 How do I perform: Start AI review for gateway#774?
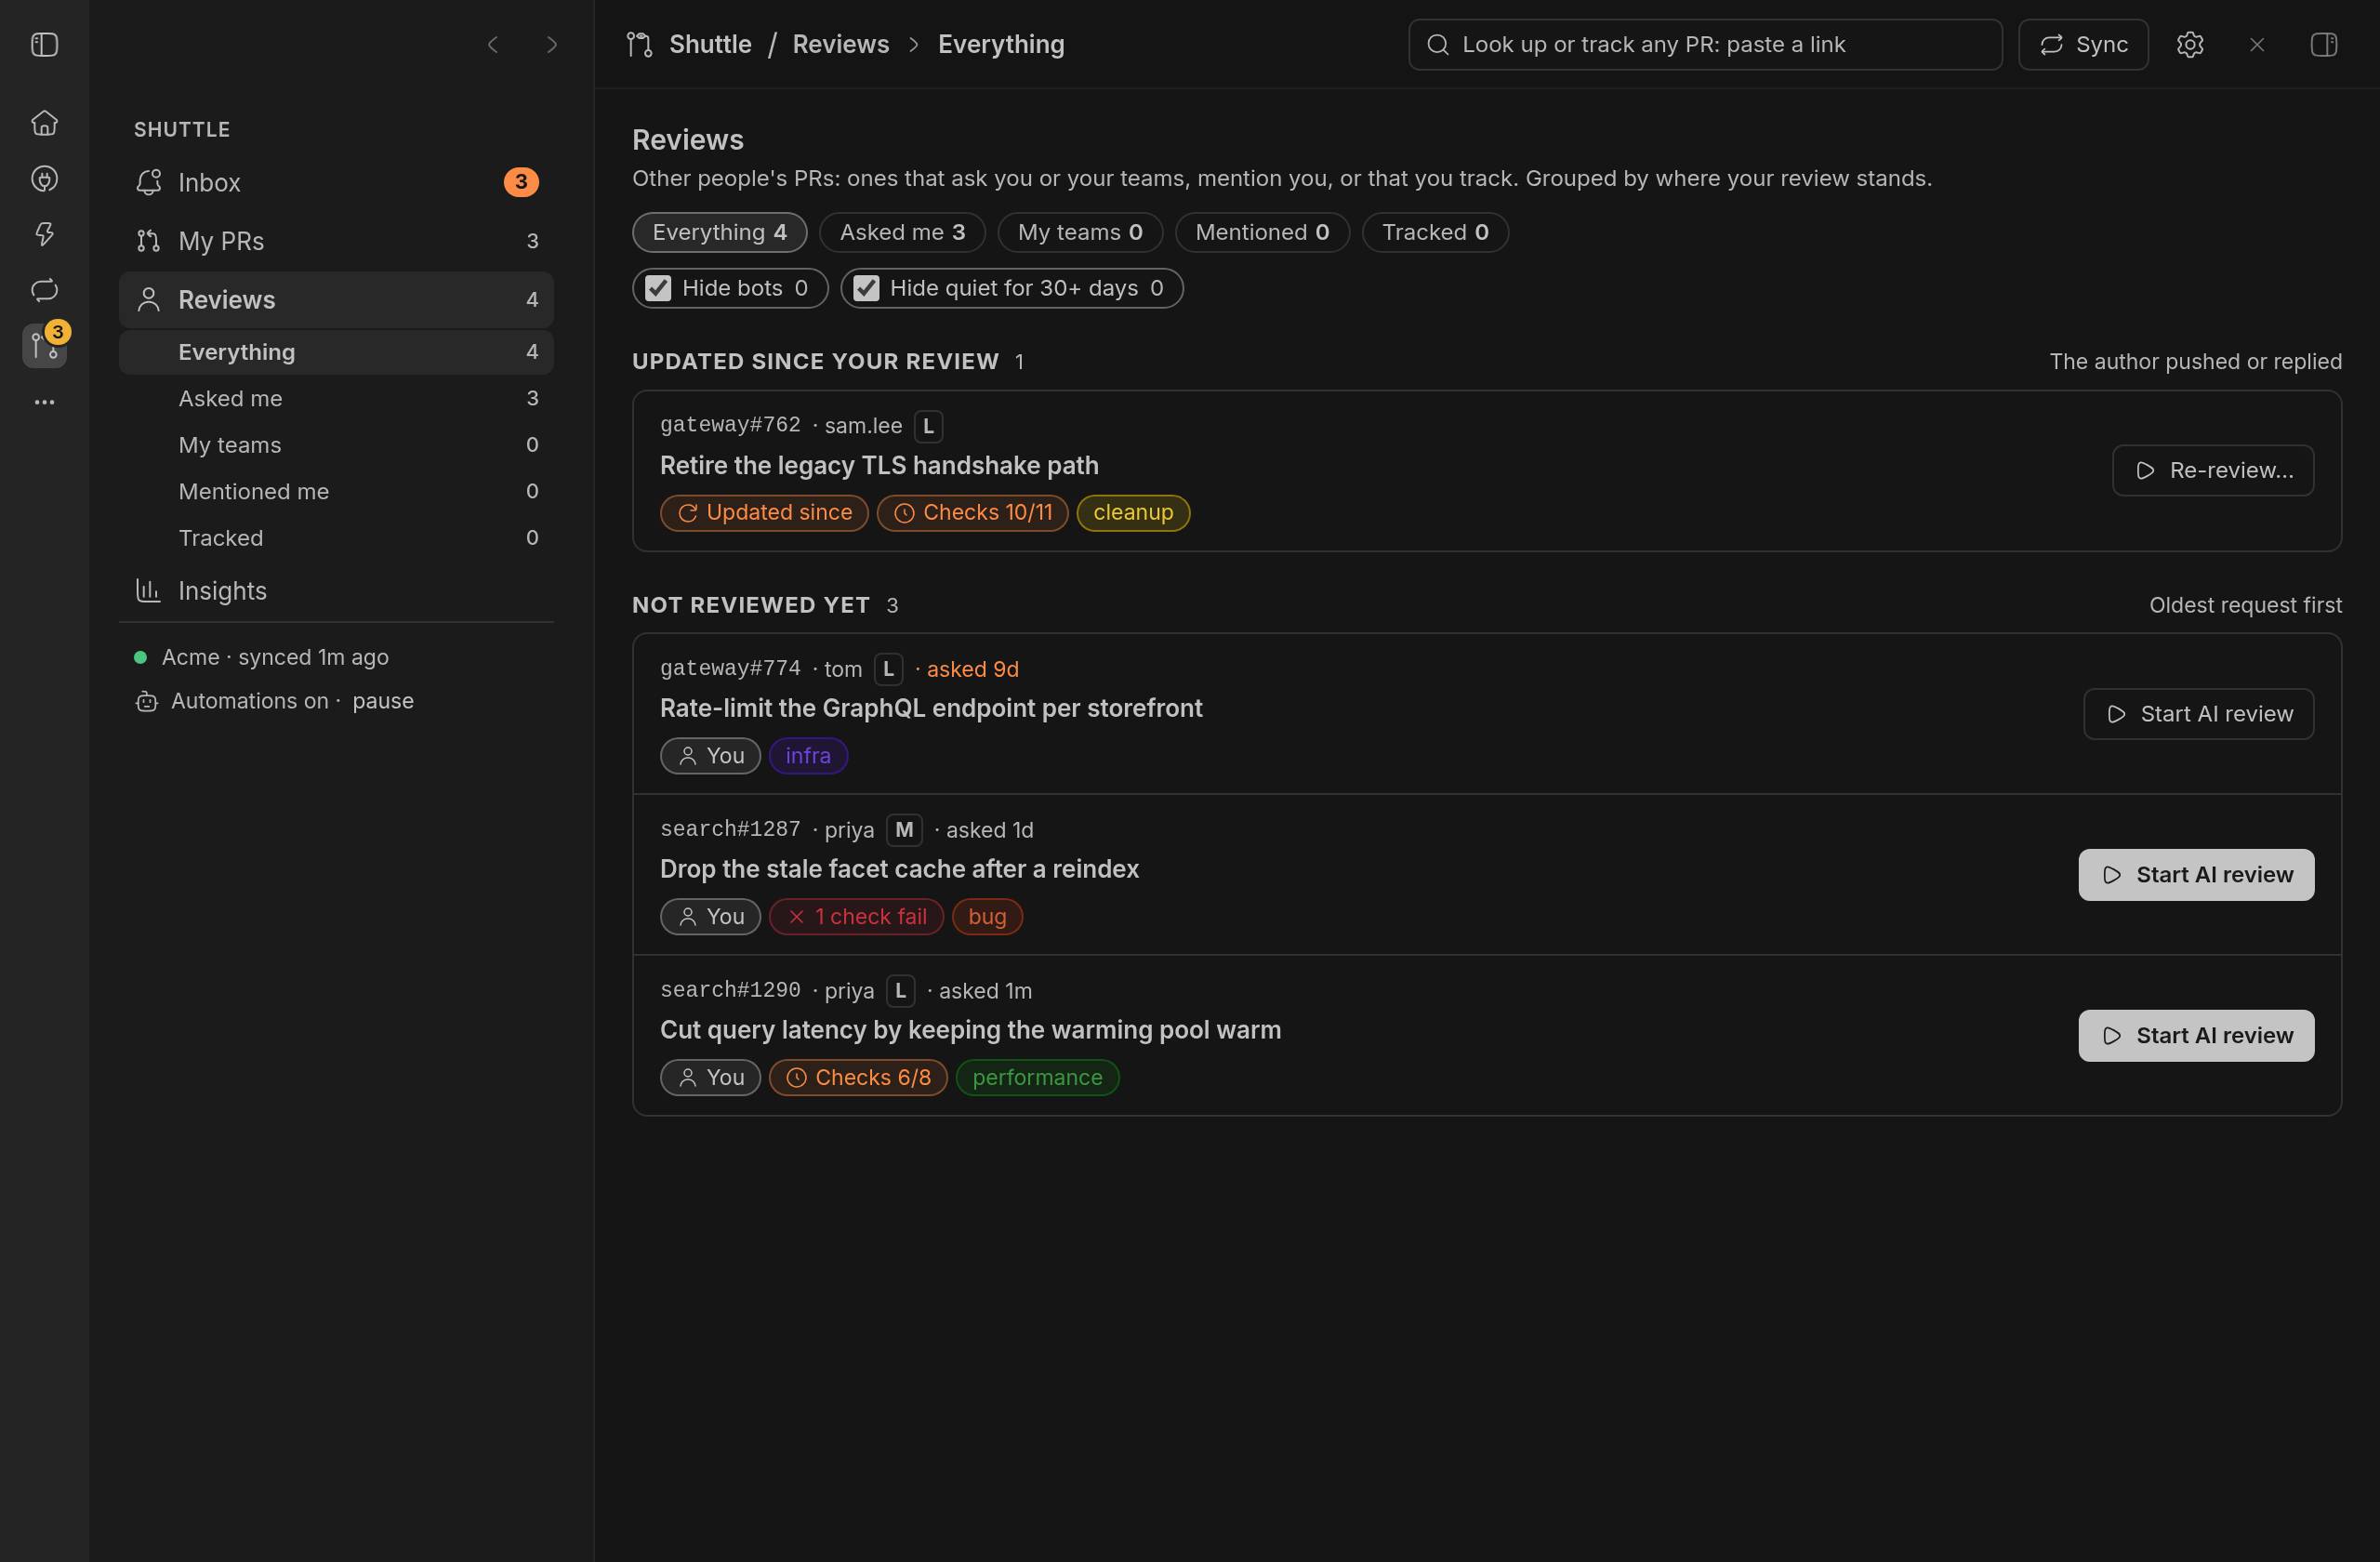click(x=2198, y=714)
